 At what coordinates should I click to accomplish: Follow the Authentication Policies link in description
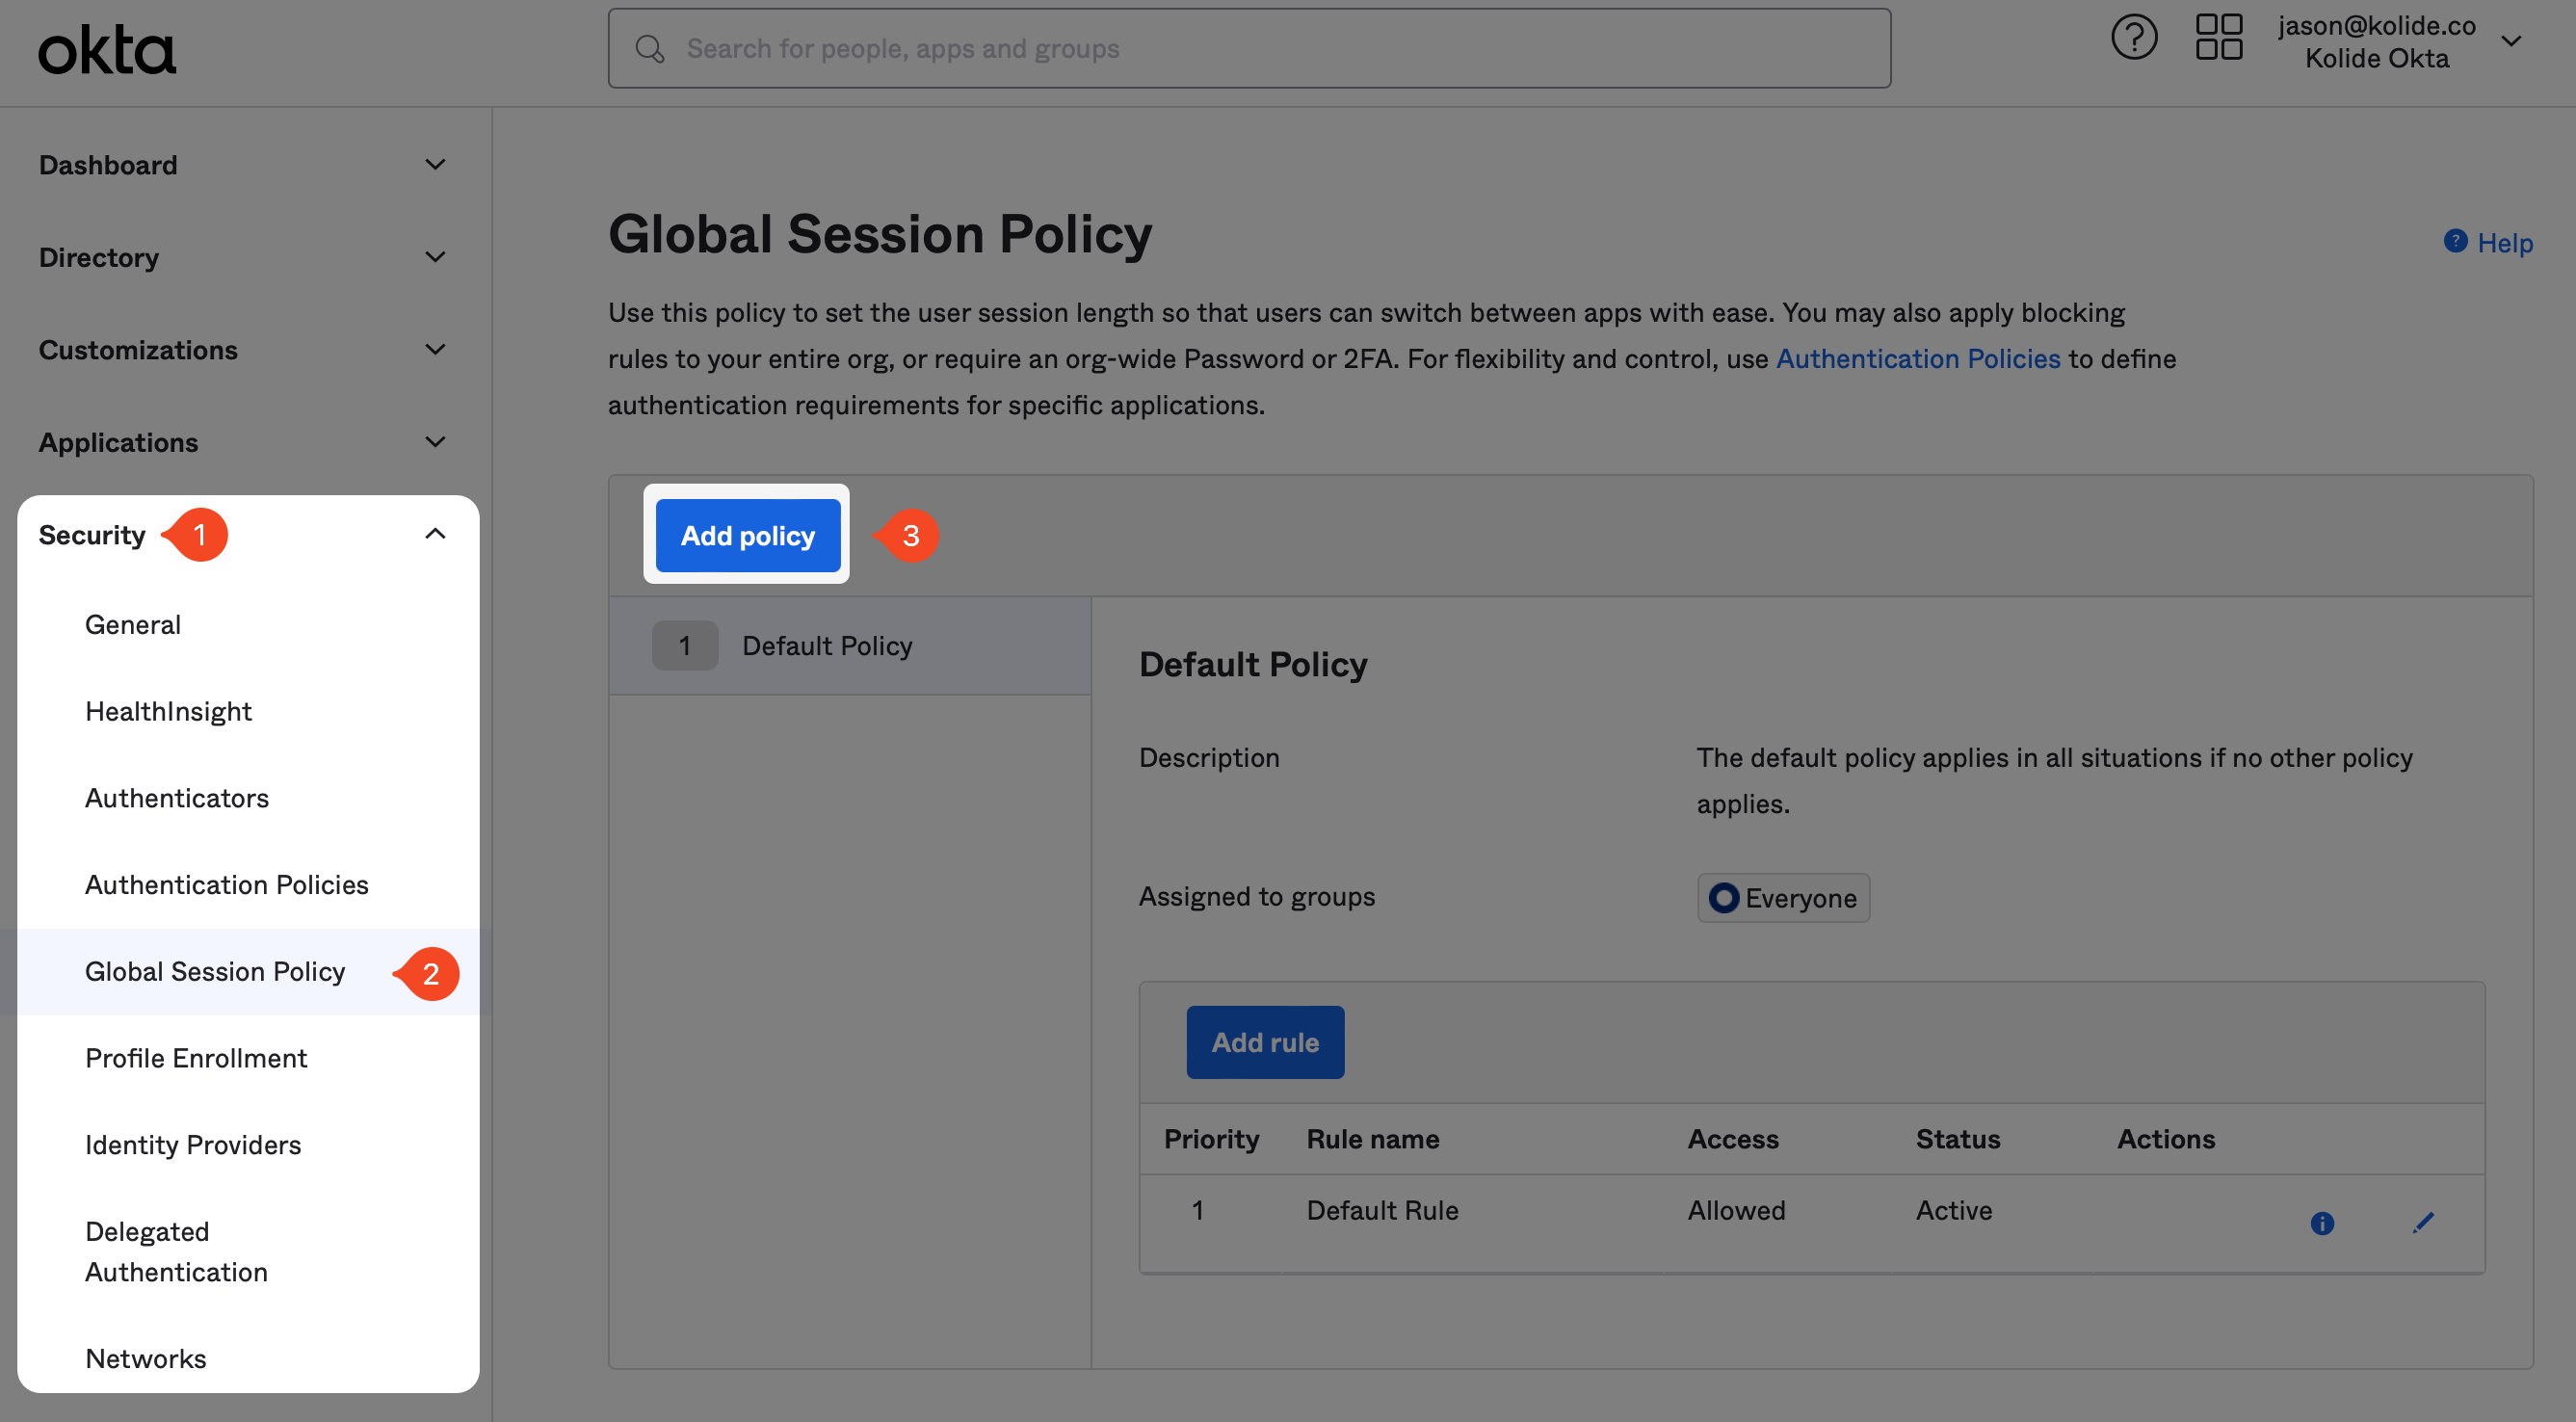click(x=1918, y=358)
